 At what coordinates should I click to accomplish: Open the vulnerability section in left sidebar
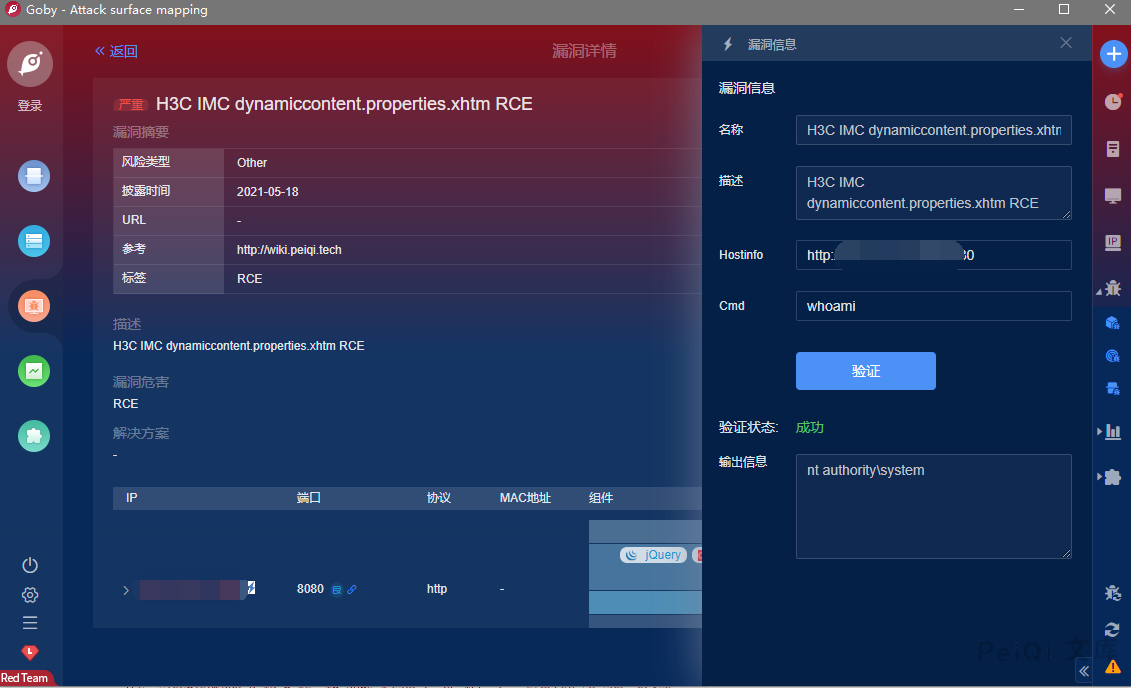(x=34, y=306)
